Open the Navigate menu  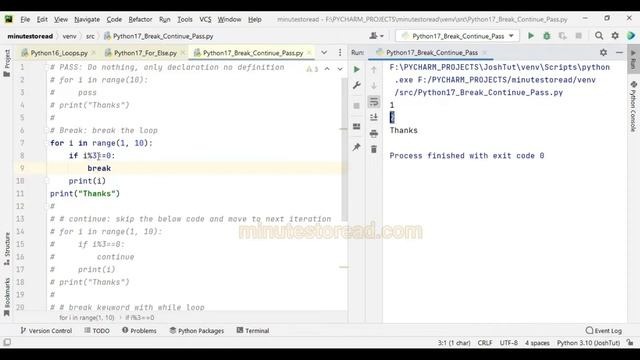87,19
